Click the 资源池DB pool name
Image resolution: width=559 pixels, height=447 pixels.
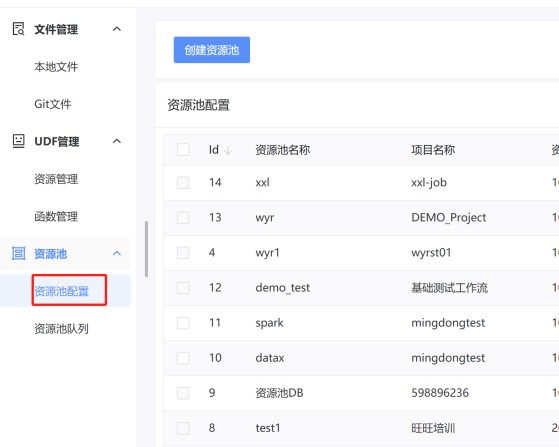pyautogui.click(x=280, y=393)
